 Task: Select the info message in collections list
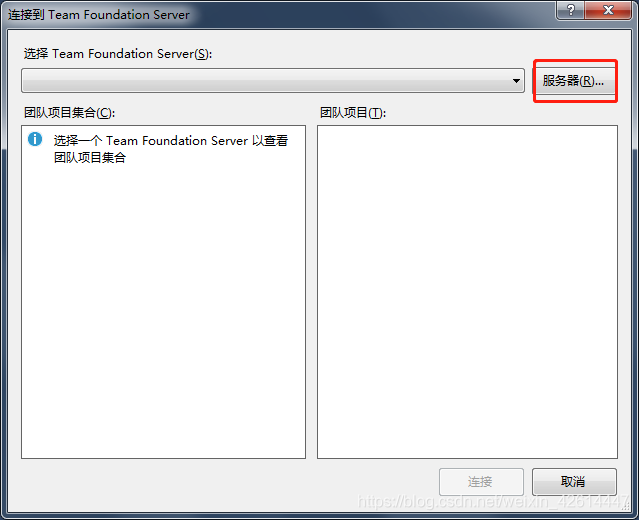click(171, 149)
